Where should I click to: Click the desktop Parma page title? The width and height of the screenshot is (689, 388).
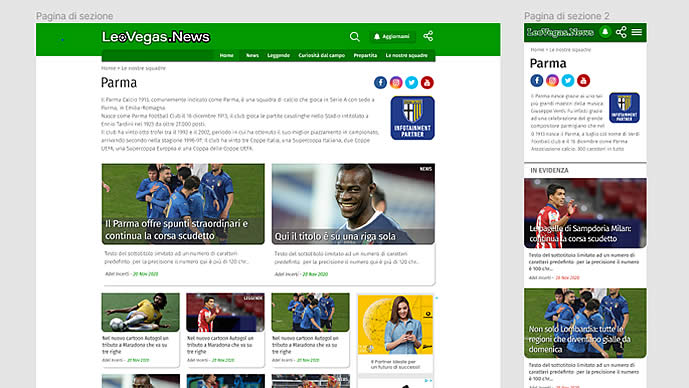coord(119,83)
